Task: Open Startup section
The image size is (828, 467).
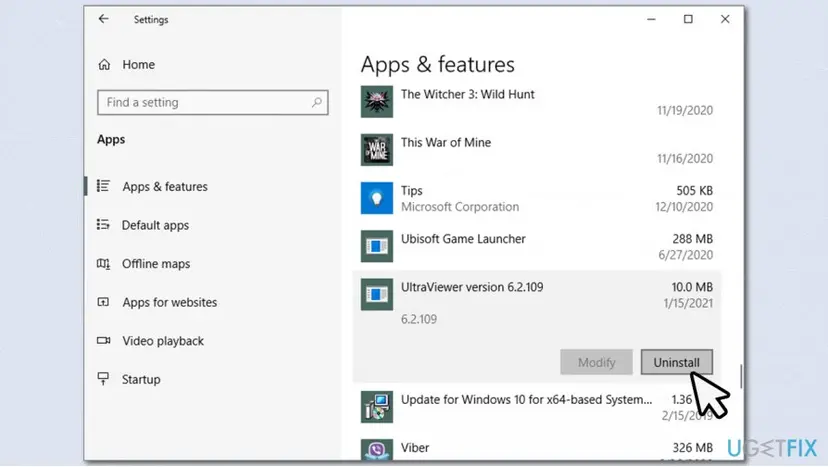Action: 141,379
